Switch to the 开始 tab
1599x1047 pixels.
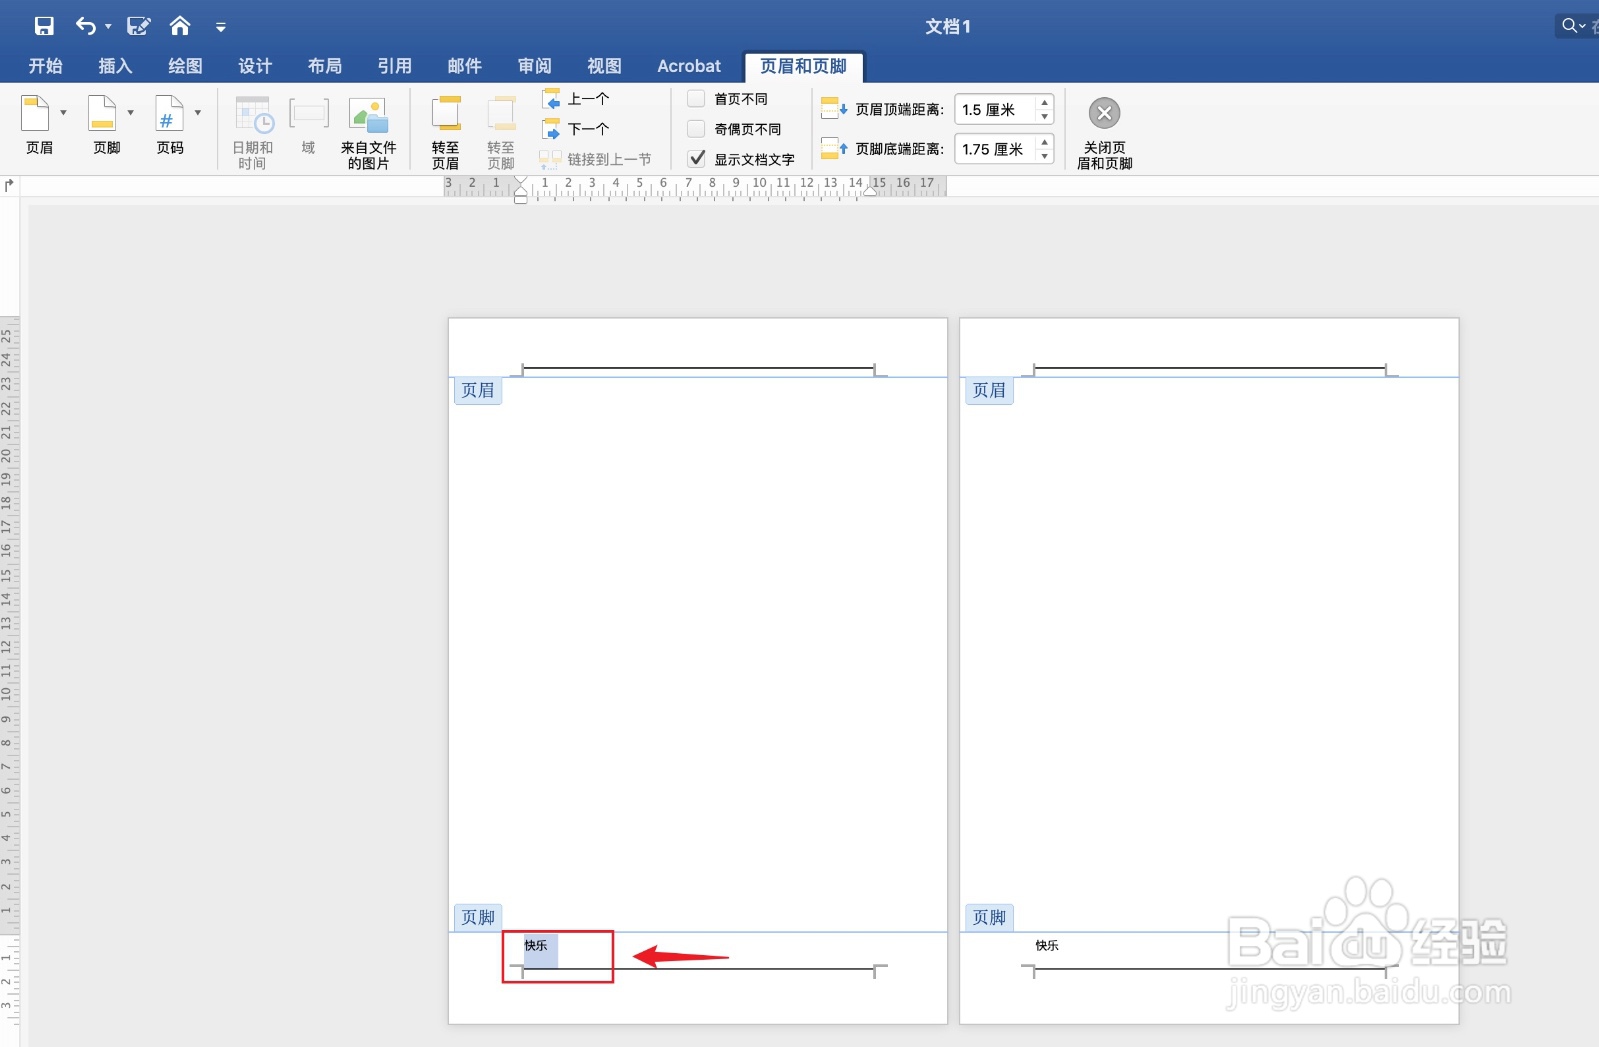click(x=45, y=66)
